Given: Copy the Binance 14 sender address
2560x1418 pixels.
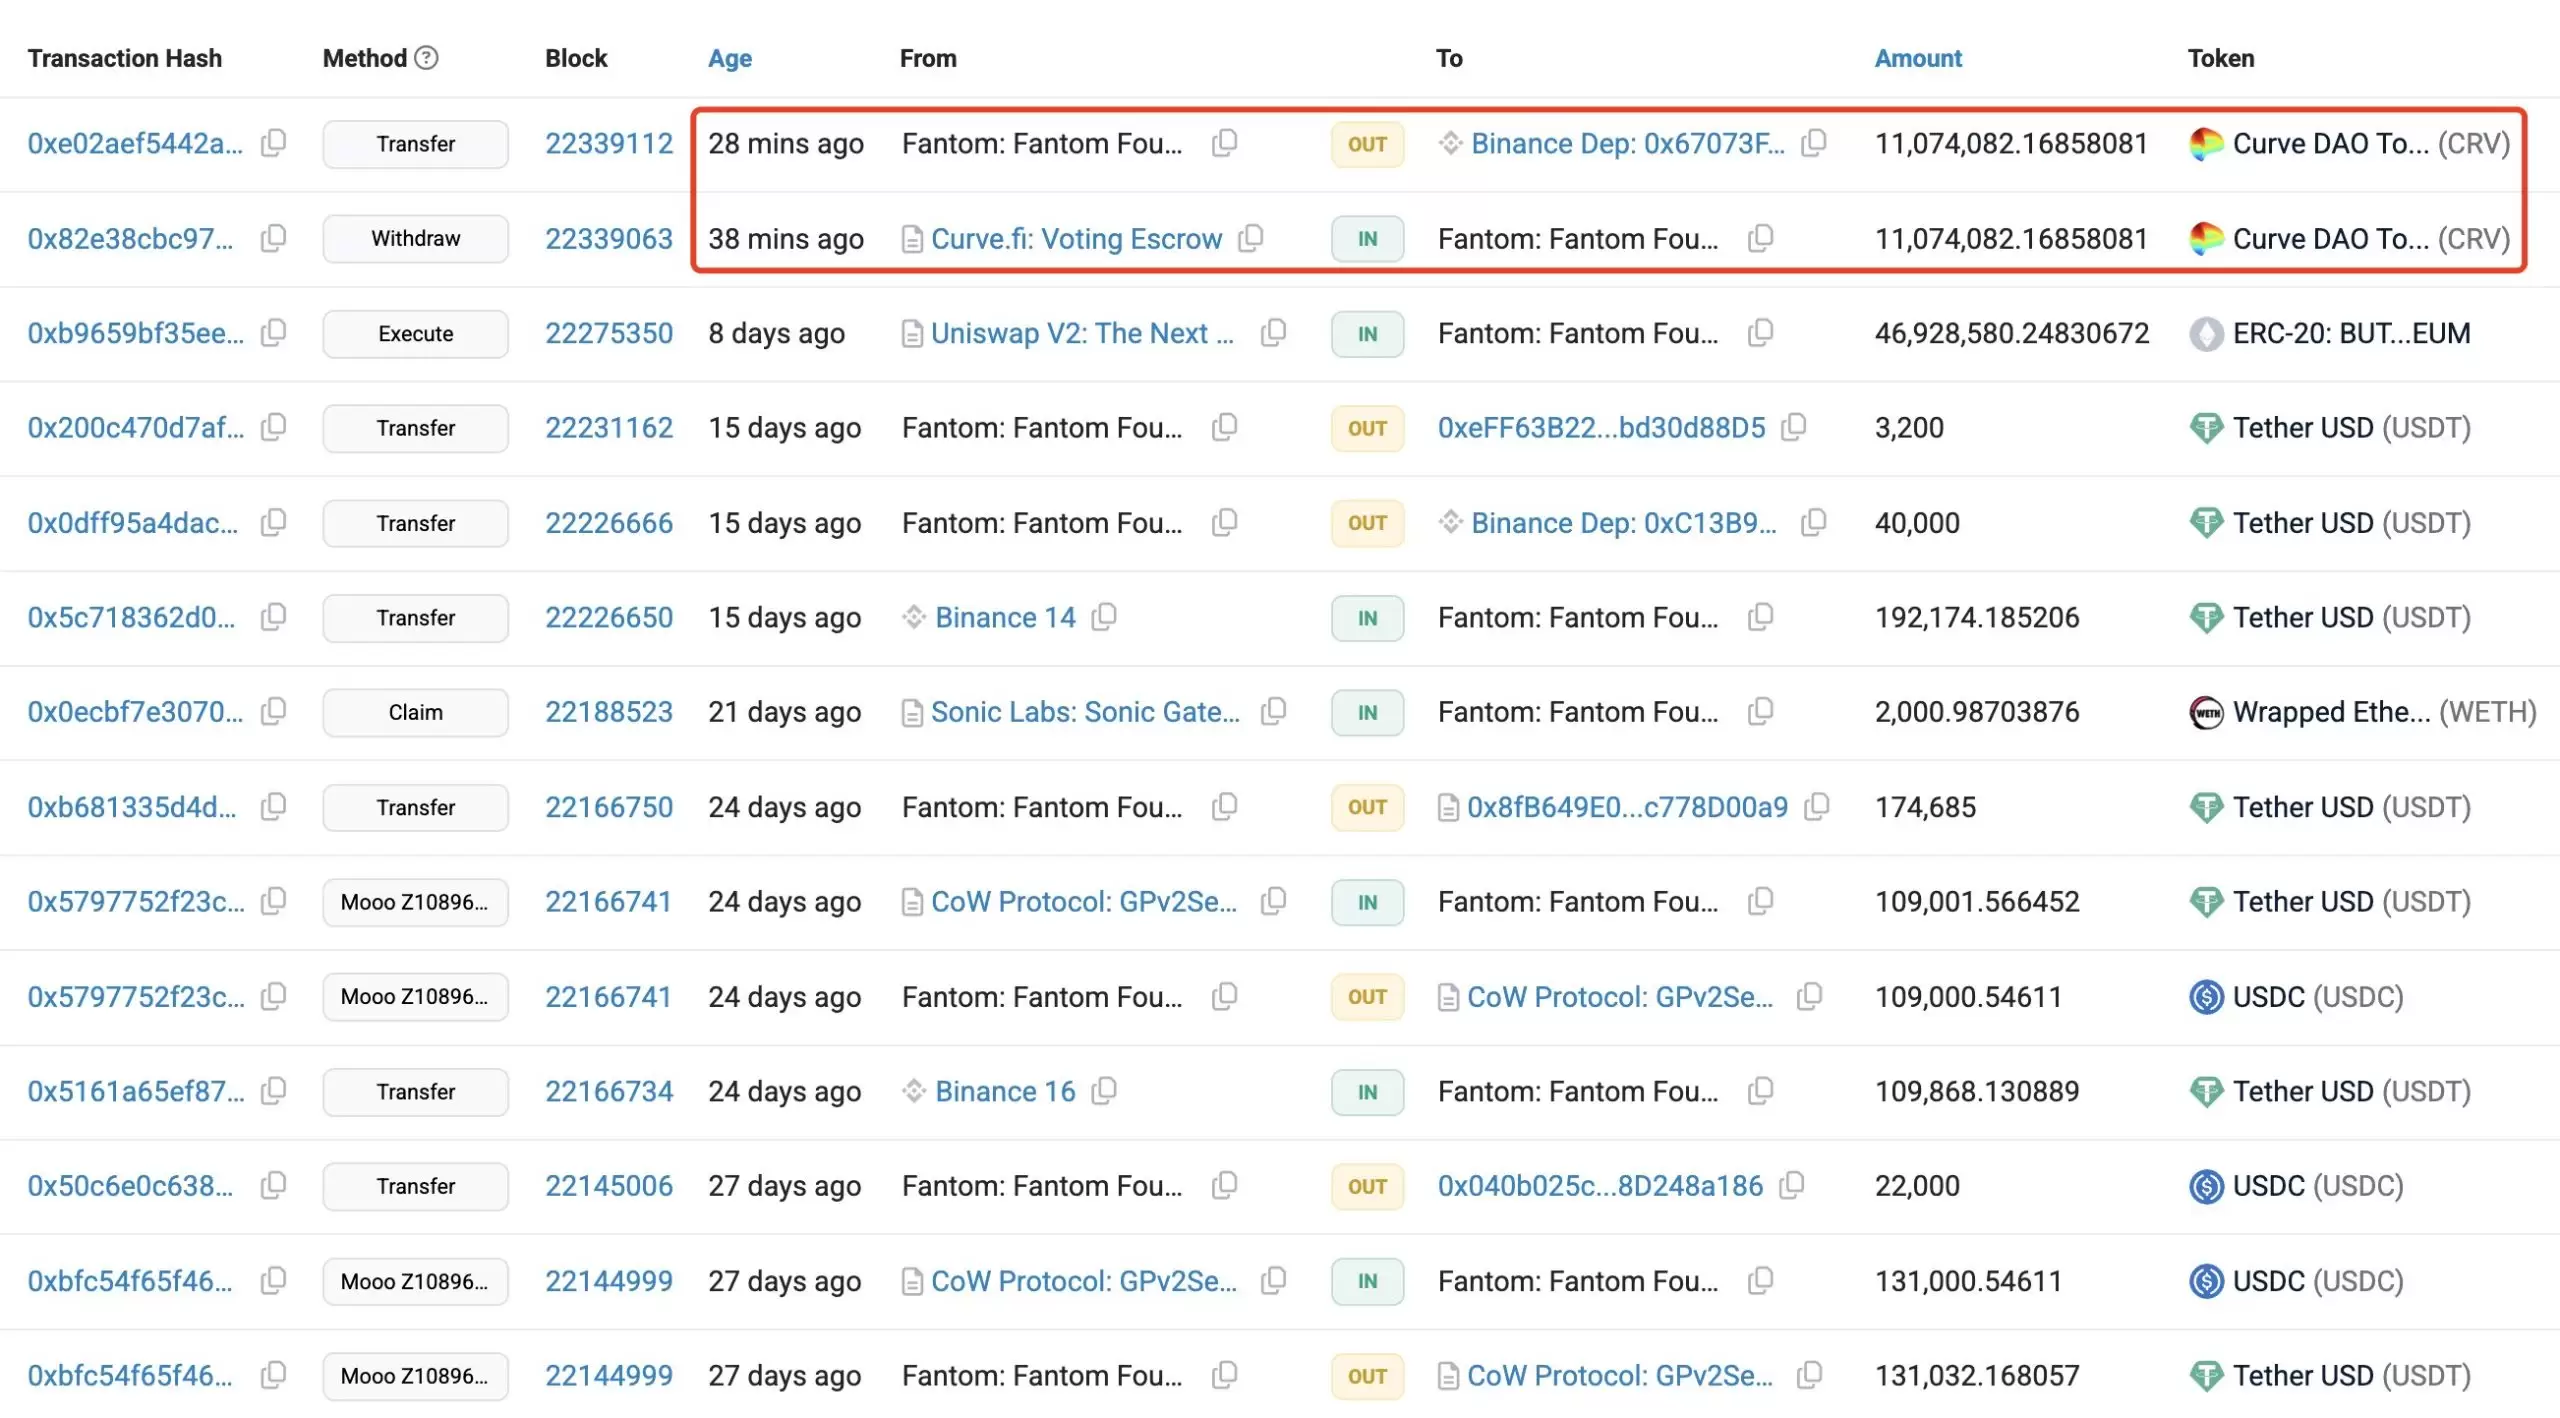Looking at the screenshot, I should (x=1104, y=617).
